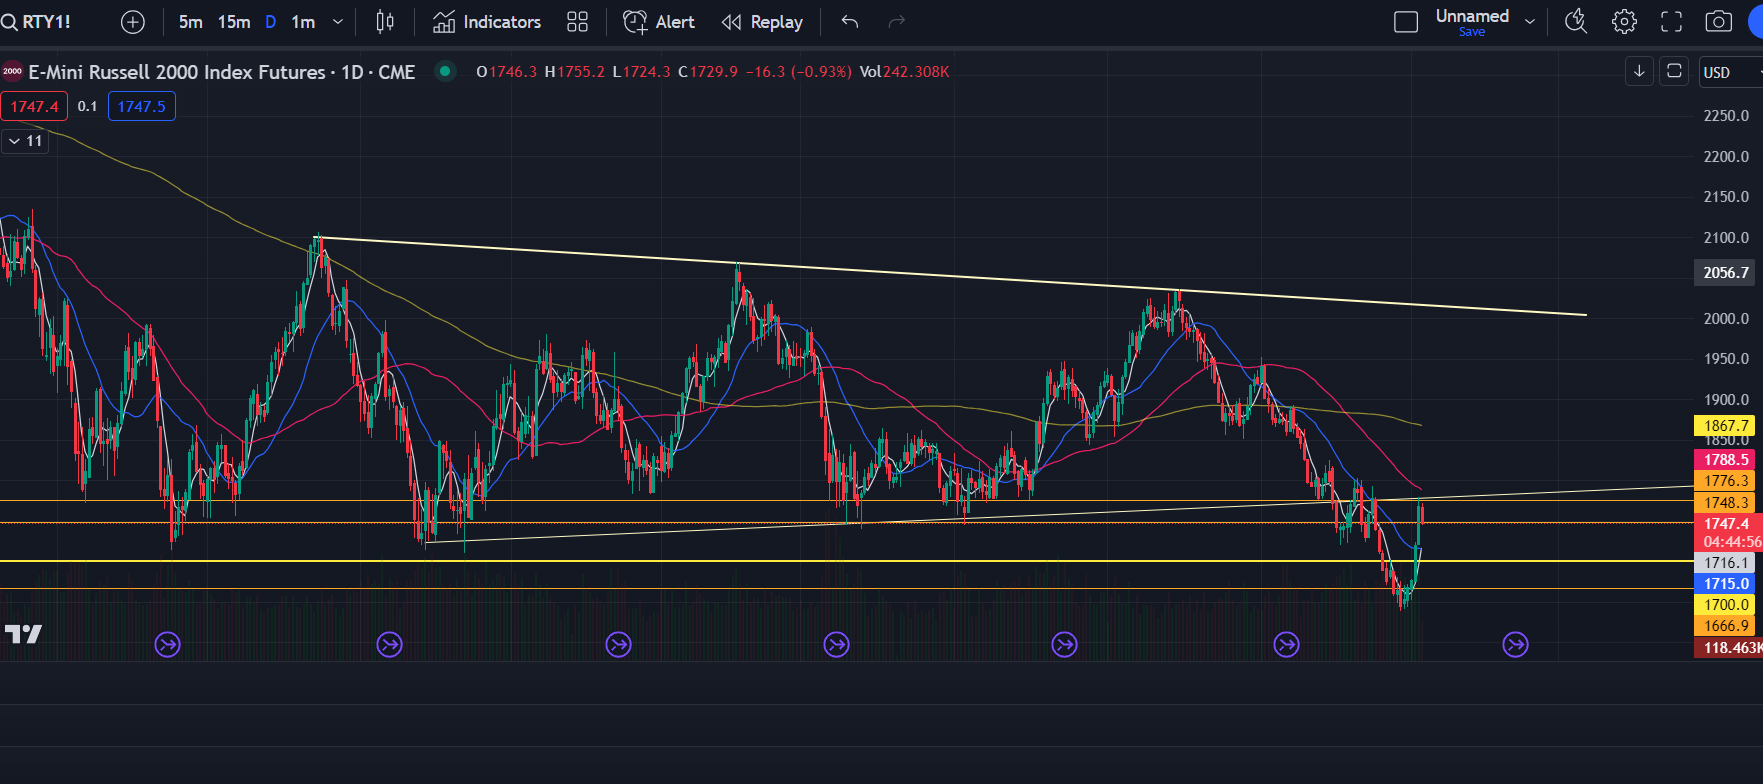Select the 5m timeframe
This screenshot has height=784, width=1763.
[x=190, y=22]
